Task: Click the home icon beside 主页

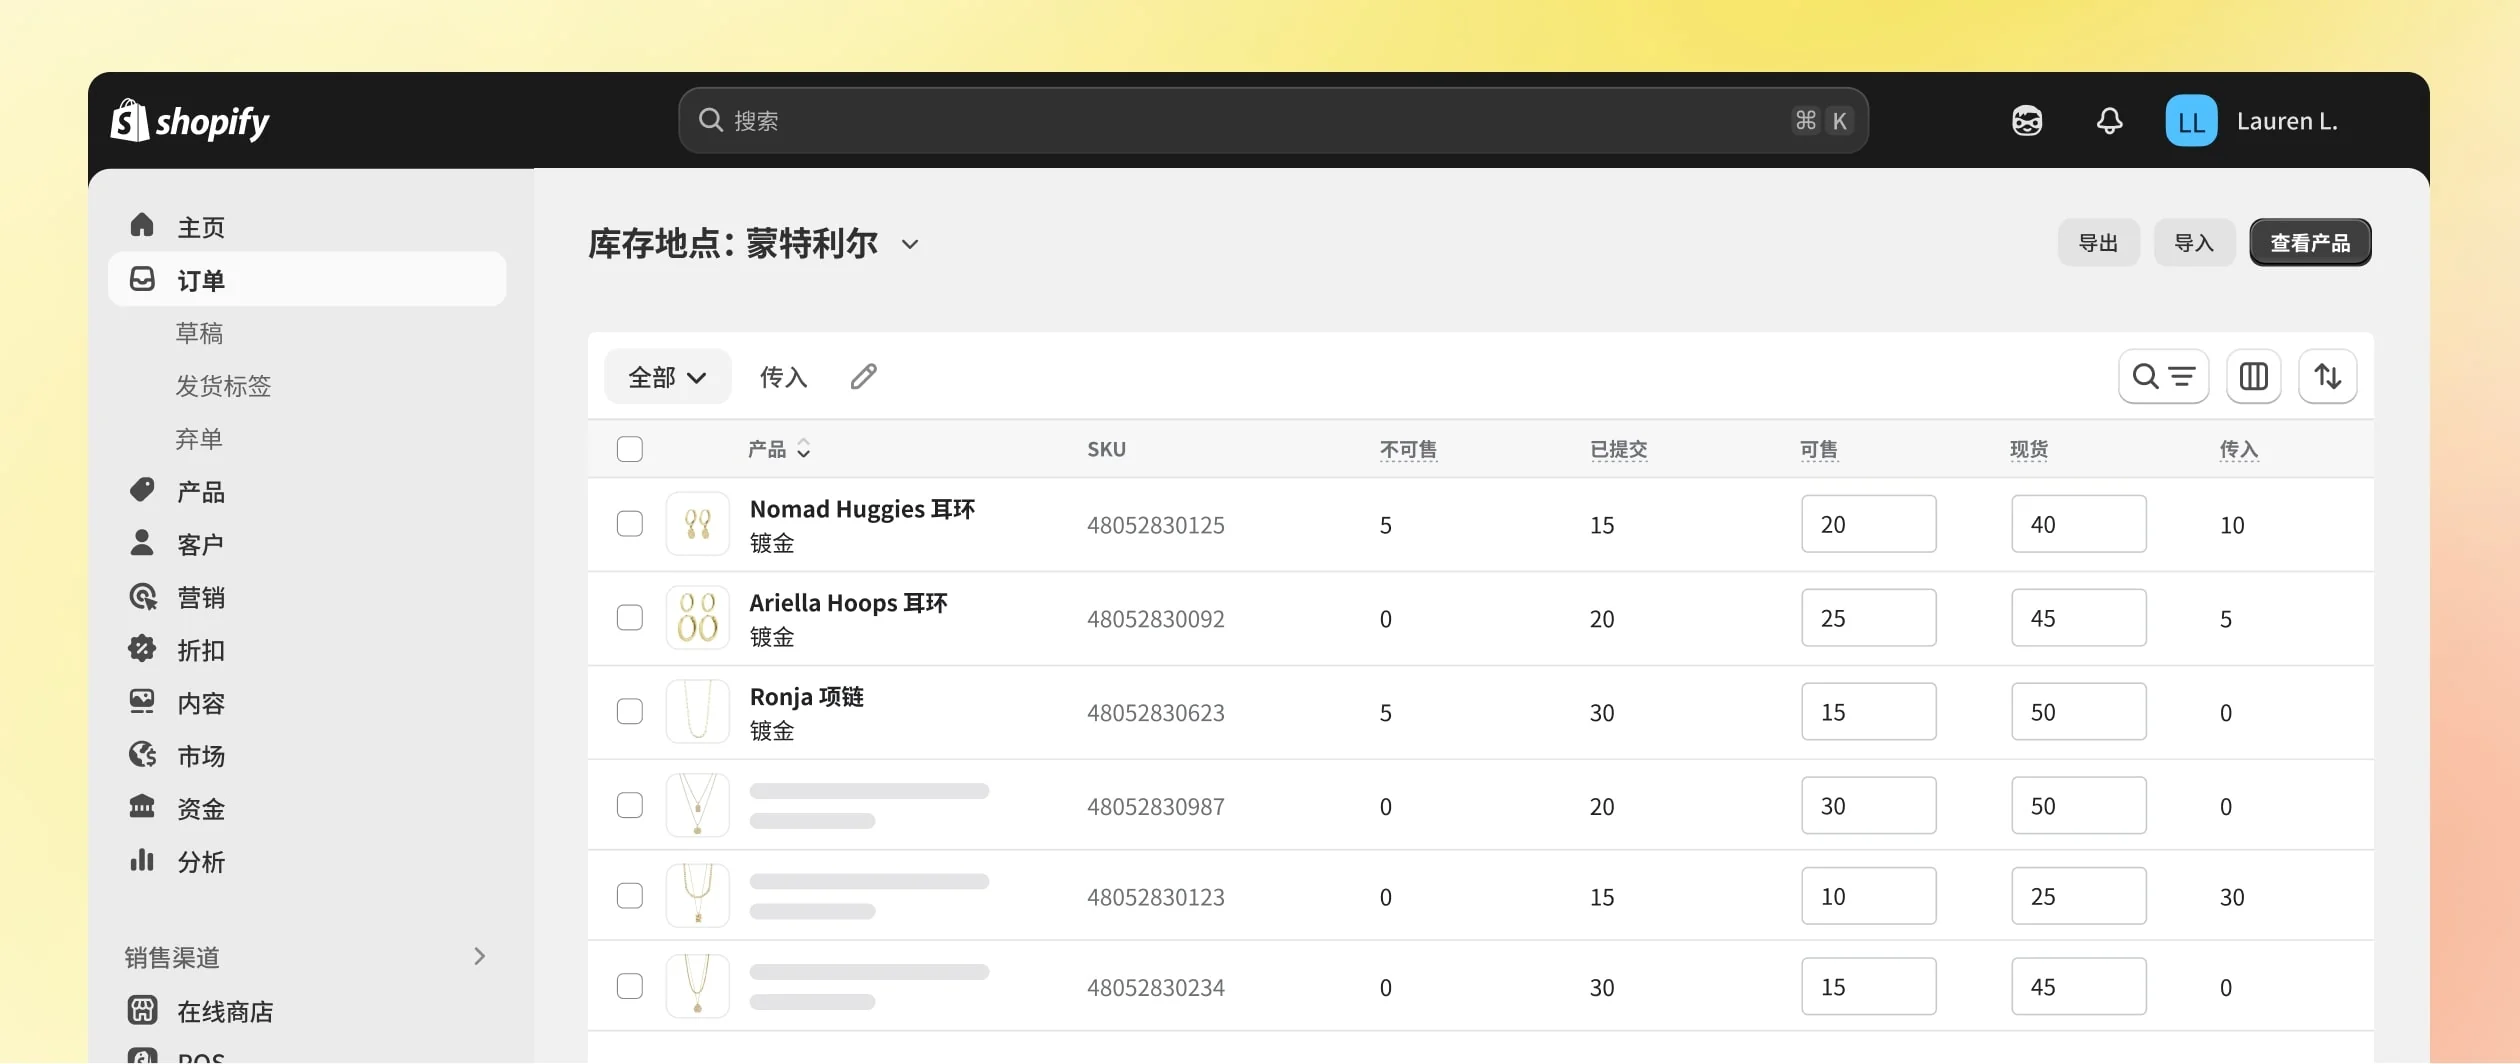Action: [142, 225]
